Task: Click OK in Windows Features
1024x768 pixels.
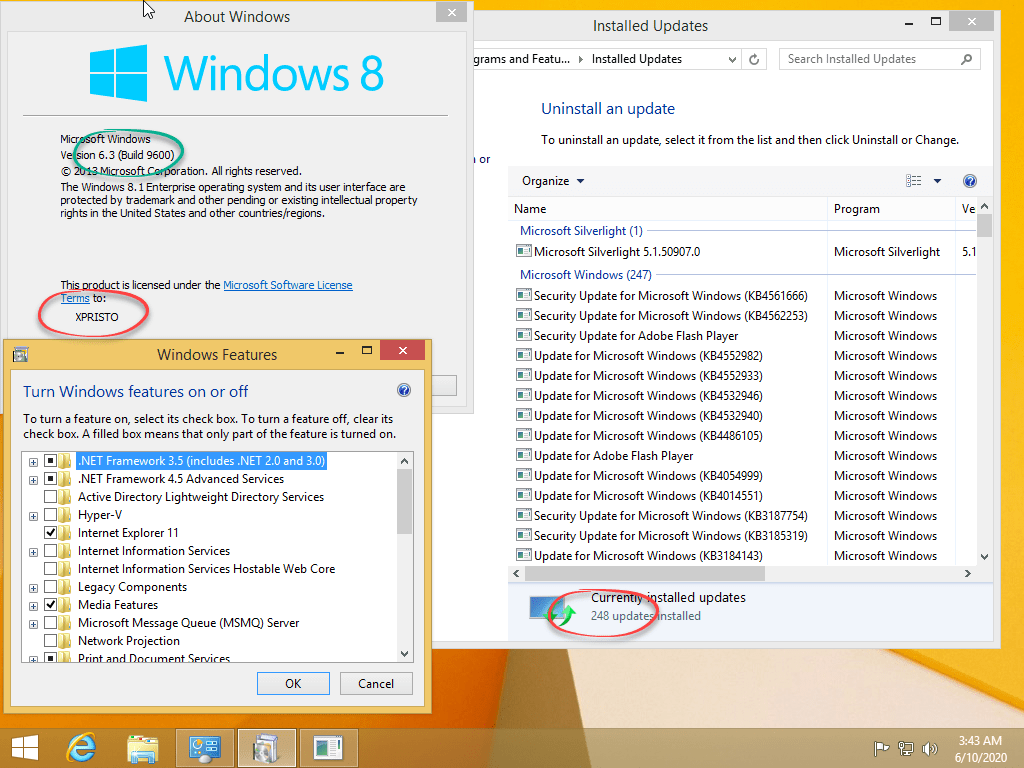Action: pos(293,683)
